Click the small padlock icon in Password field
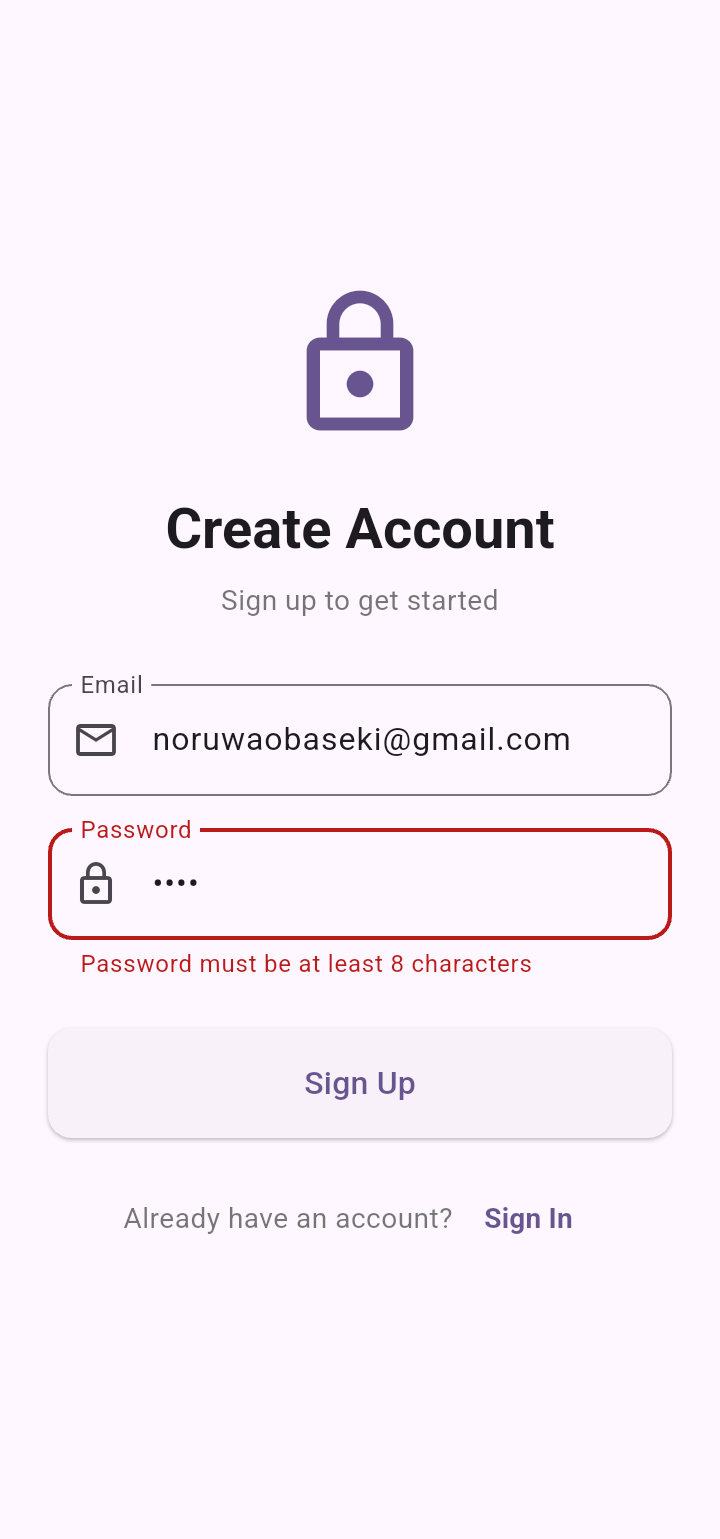This screenshot has width=720, height=1539. 96,884
